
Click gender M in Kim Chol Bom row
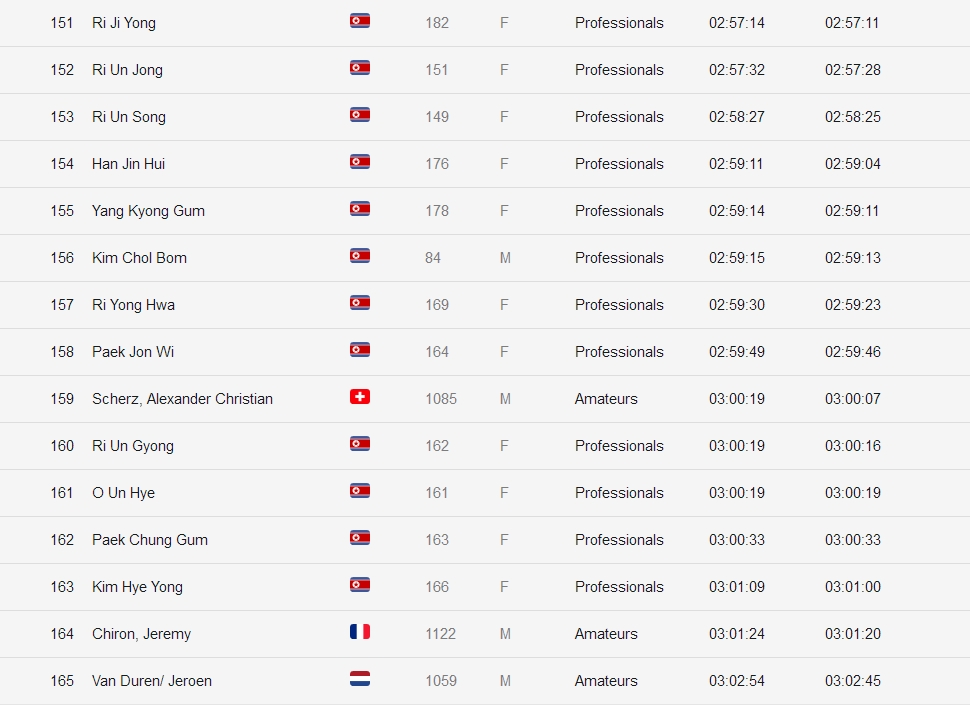click(505, 258)
